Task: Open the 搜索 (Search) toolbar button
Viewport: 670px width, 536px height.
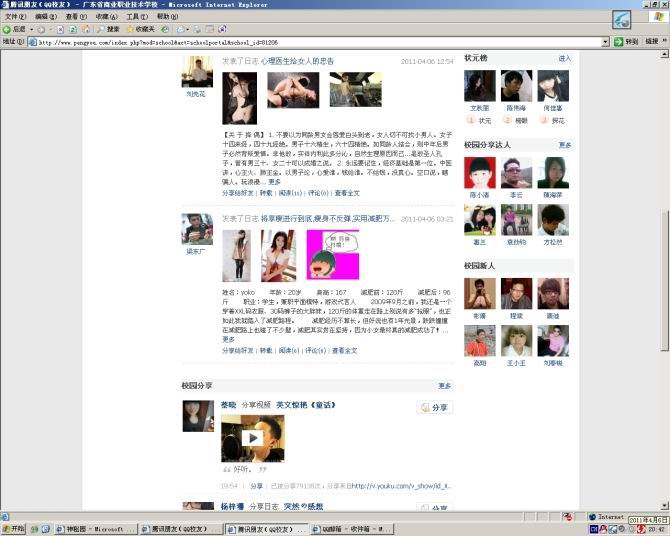Action: pos(108,29)
